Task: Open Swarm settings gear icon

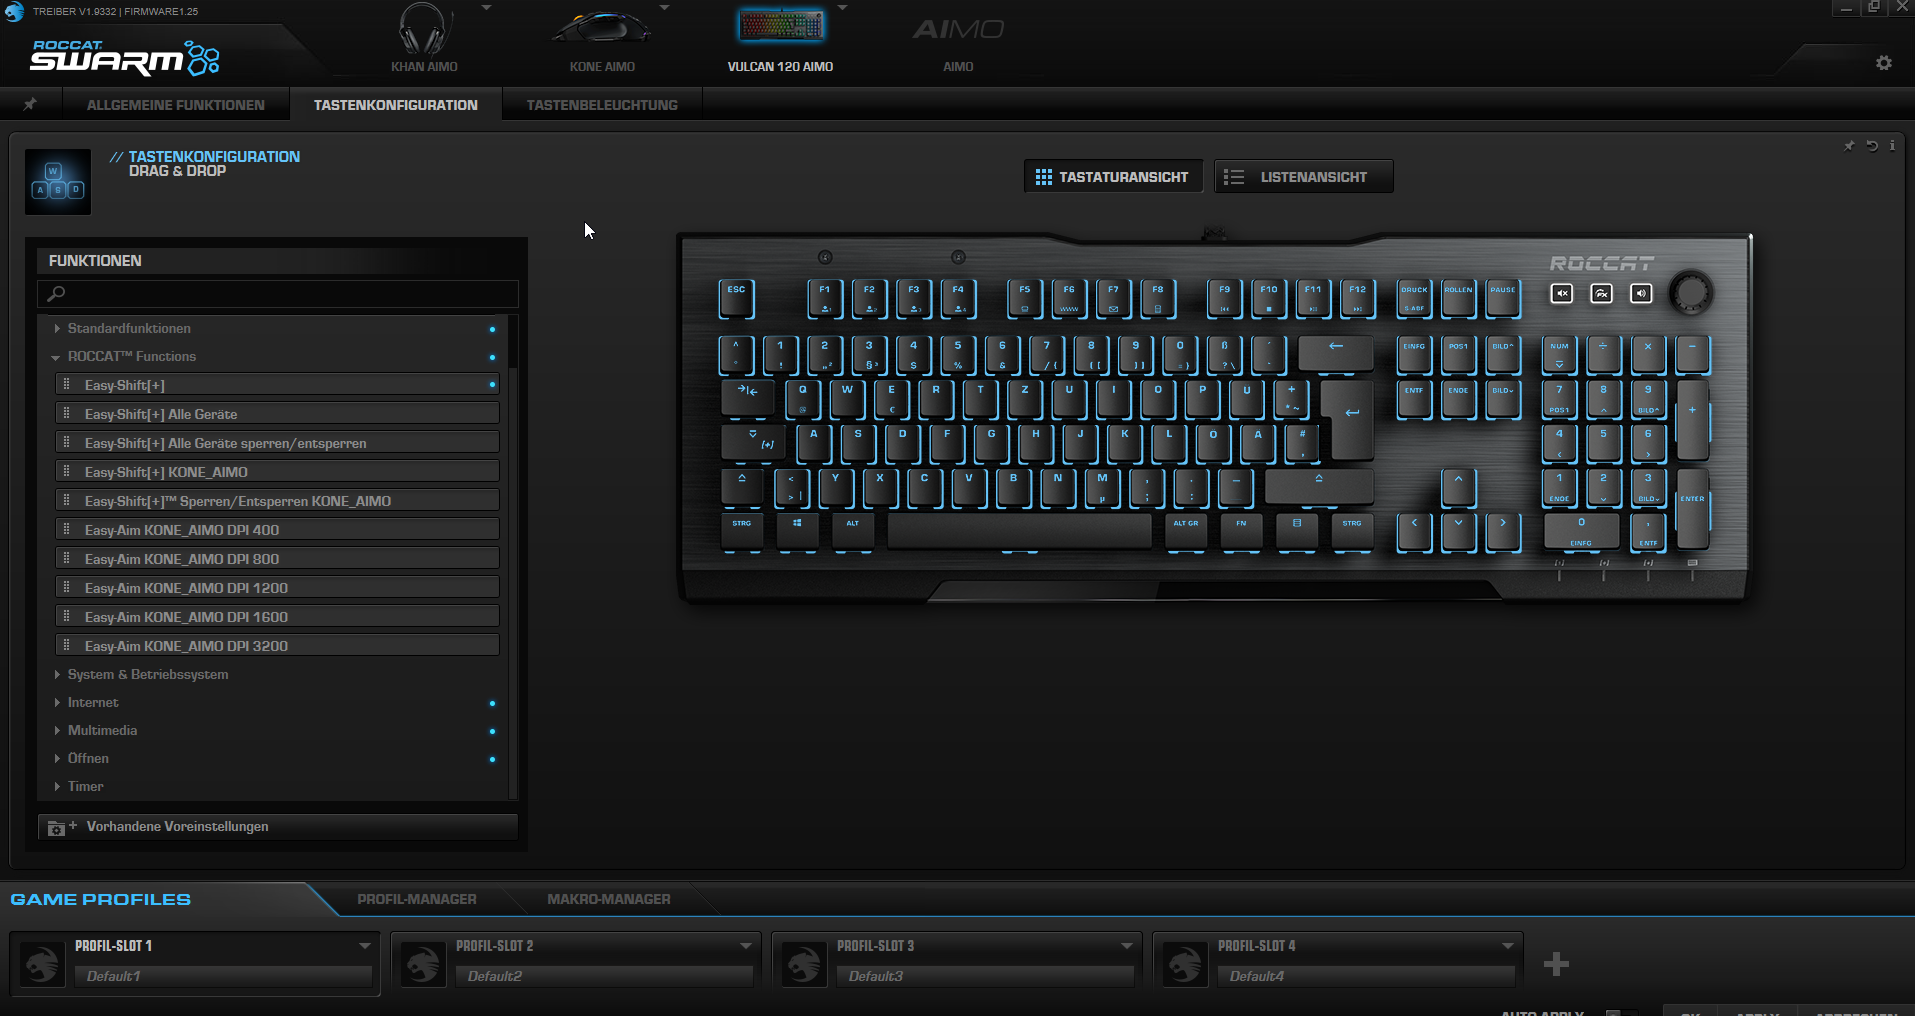Action: (x=1884, y=63)
